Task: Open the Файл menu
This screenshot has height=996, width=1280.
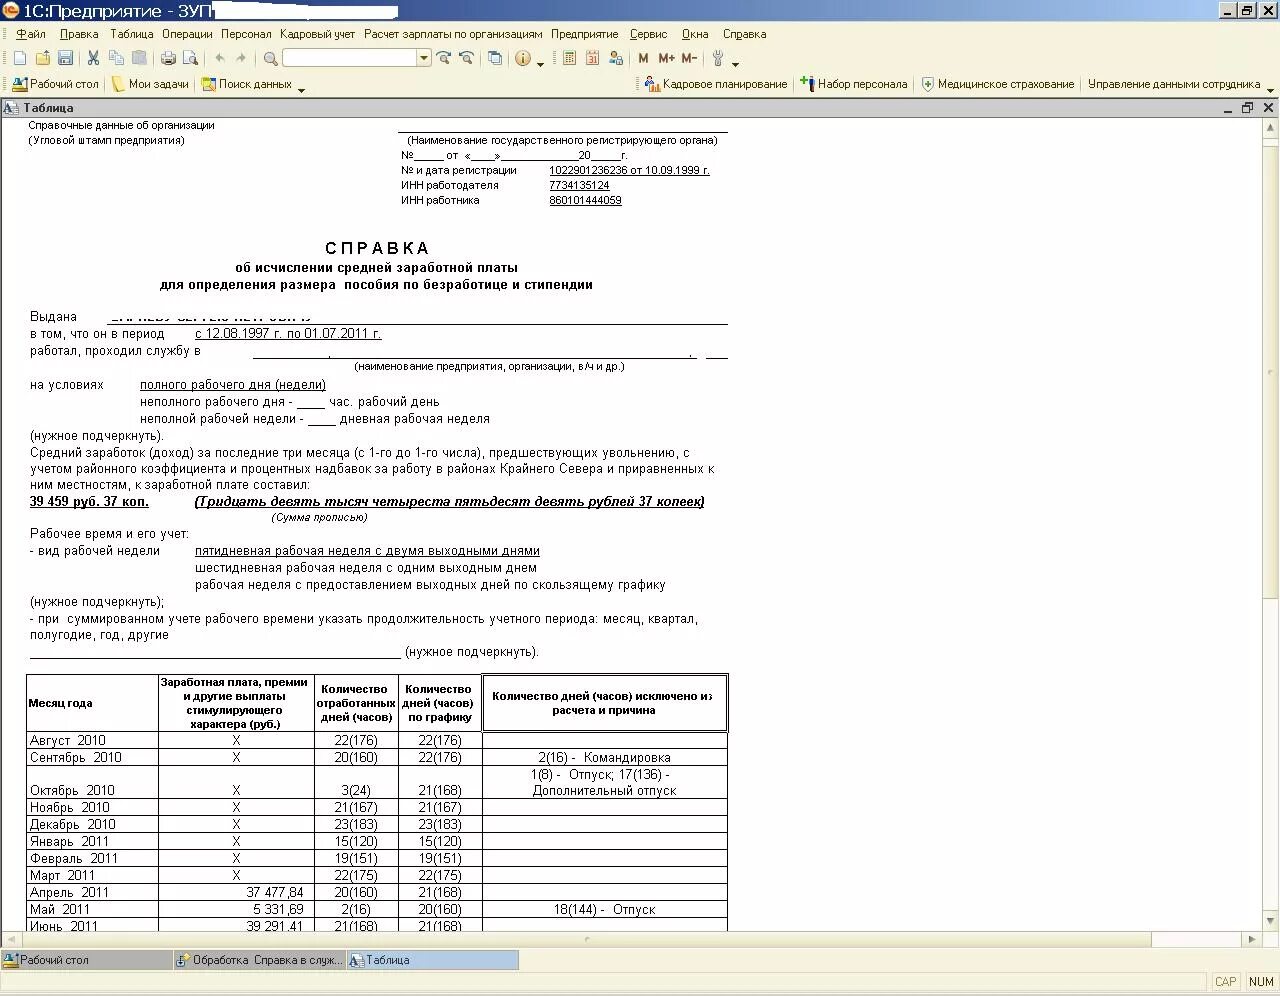Action: tap(31, 34)
